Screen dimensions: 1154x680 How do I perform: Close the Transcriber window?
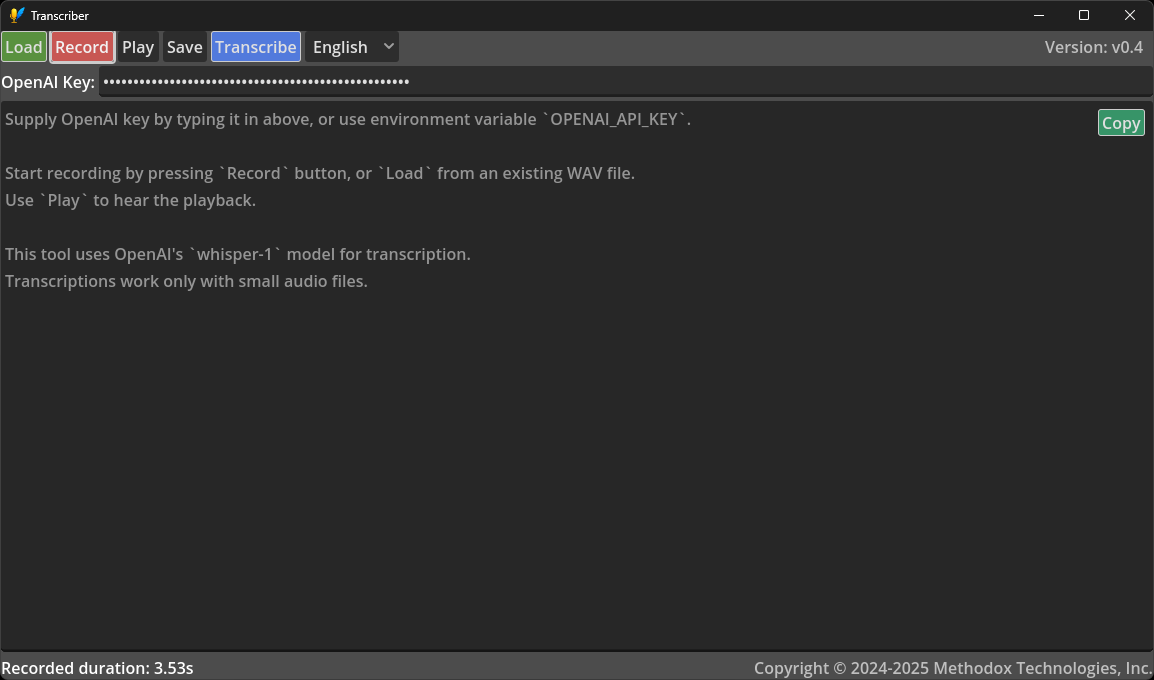point(1130,15)
